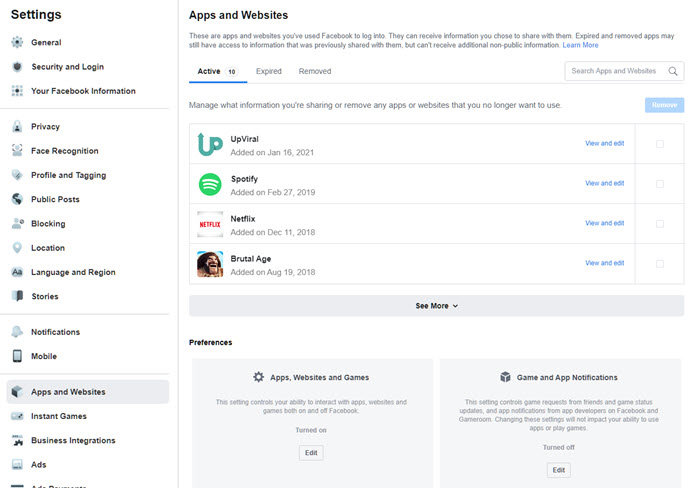Click the 'Turned off' status text
The width and height of the screenshot is (700, 488).
pos(558,447)
